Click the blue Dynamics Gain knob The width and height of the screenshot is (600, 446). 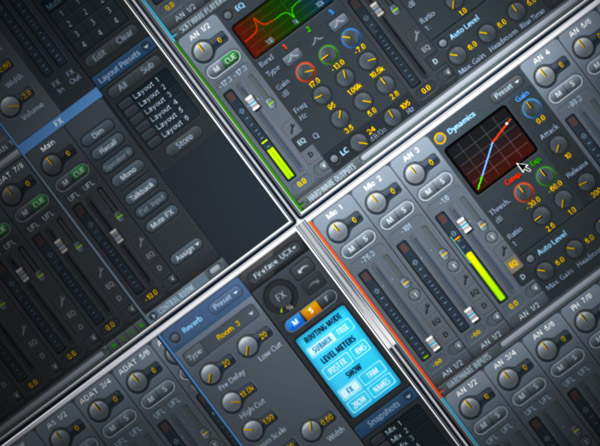pos(532,108)
